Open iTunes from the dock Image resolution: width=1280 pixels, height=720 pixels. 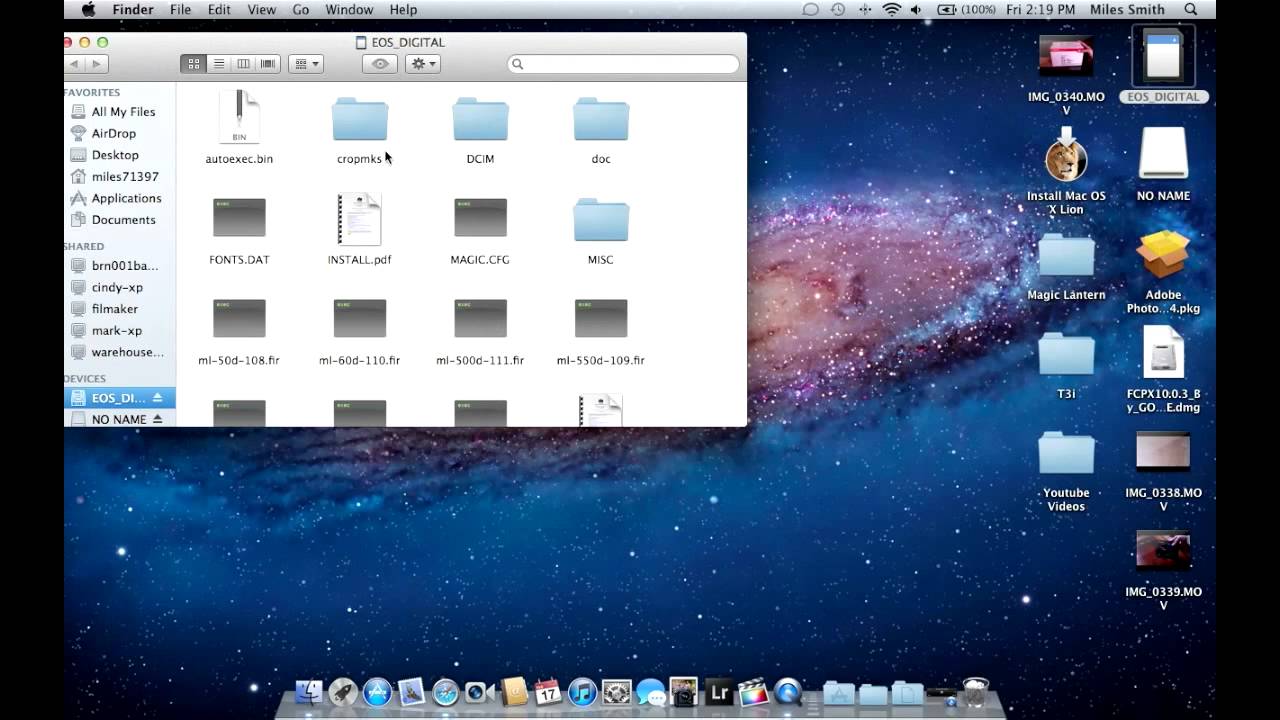[582, 692]
